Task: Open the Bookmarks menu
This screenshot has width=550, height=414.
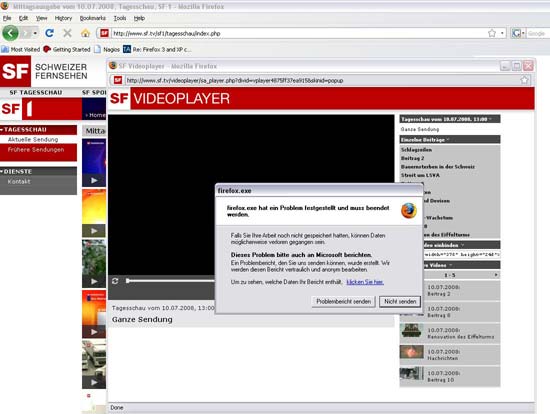Action: 93,18
